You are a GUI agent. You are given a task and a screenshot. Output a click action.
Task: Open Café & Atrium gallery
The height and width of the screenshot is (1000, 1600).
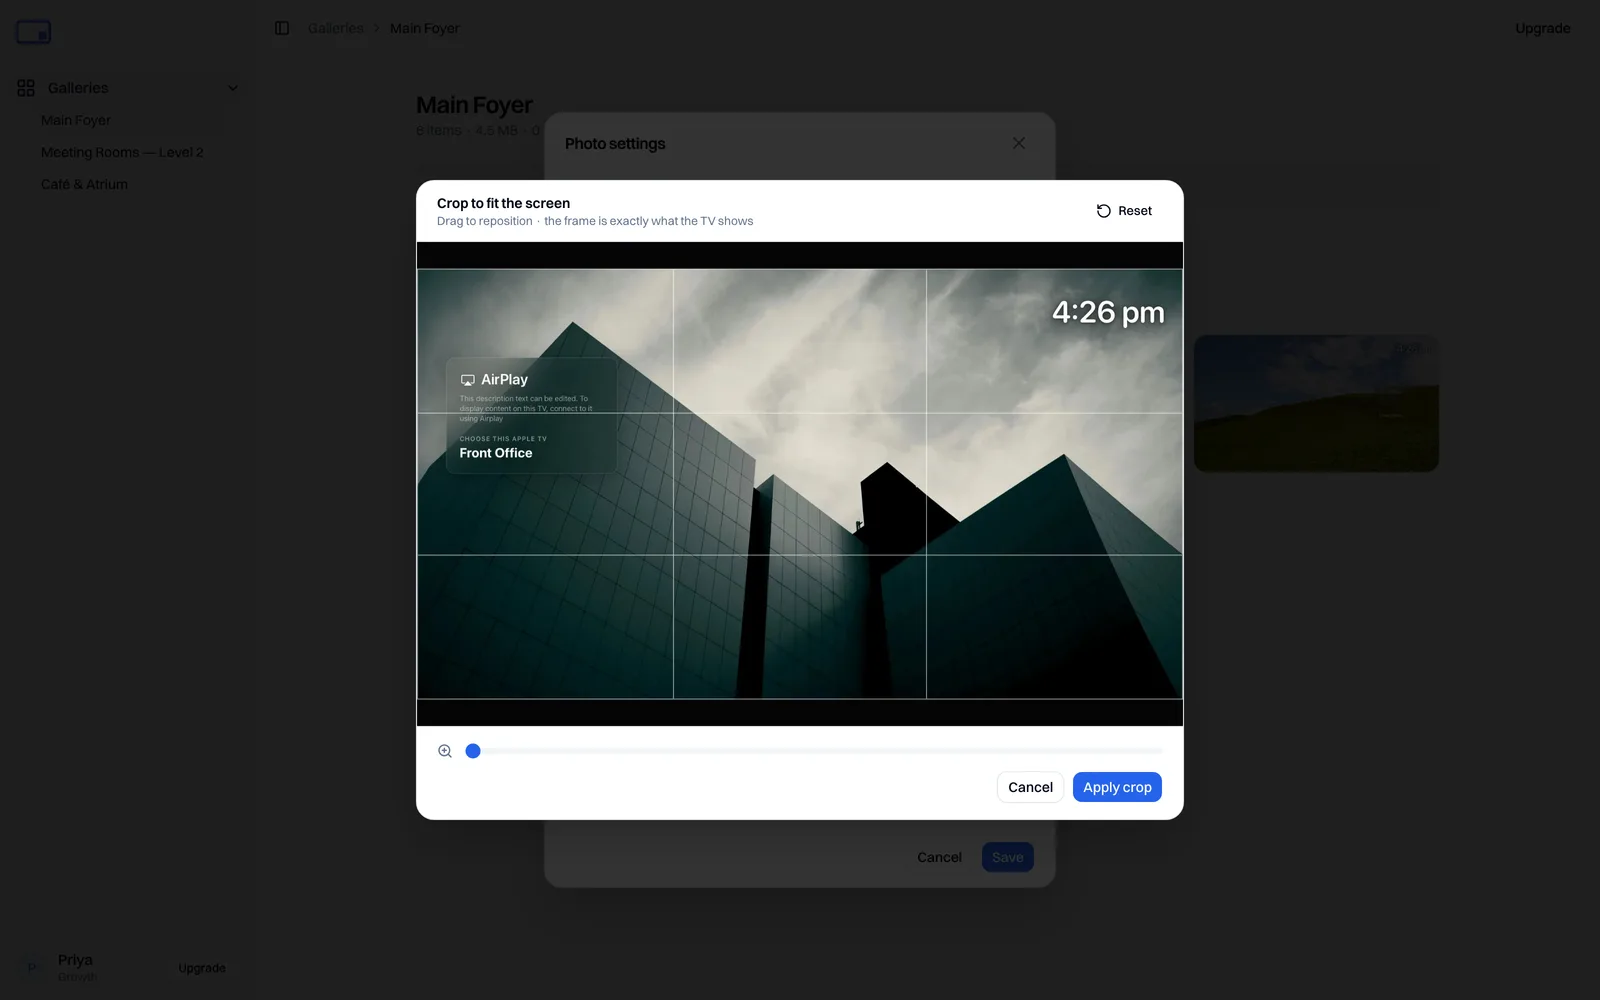click(x=84, y=184)
